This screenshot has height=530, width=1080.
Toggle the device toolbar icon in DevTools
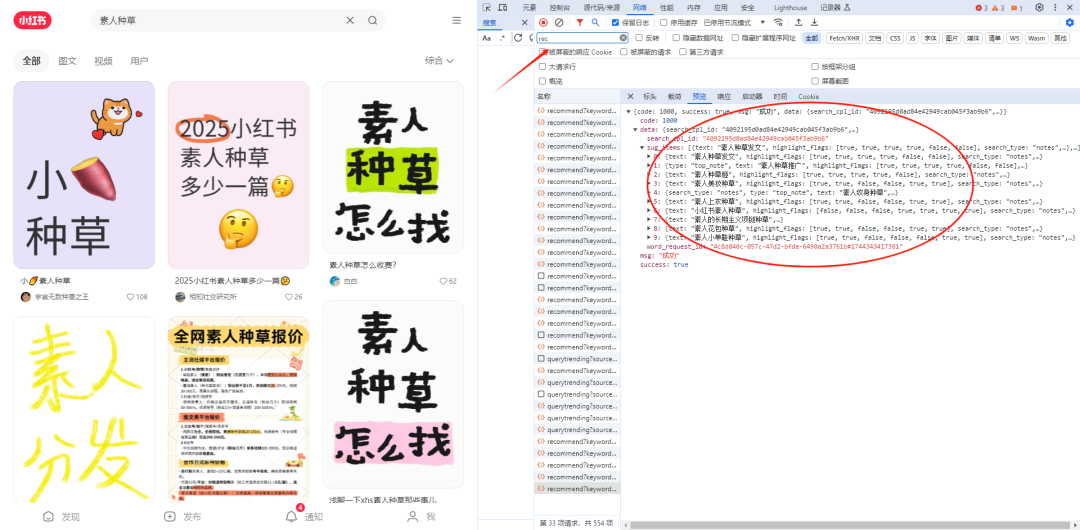point(503,8)
